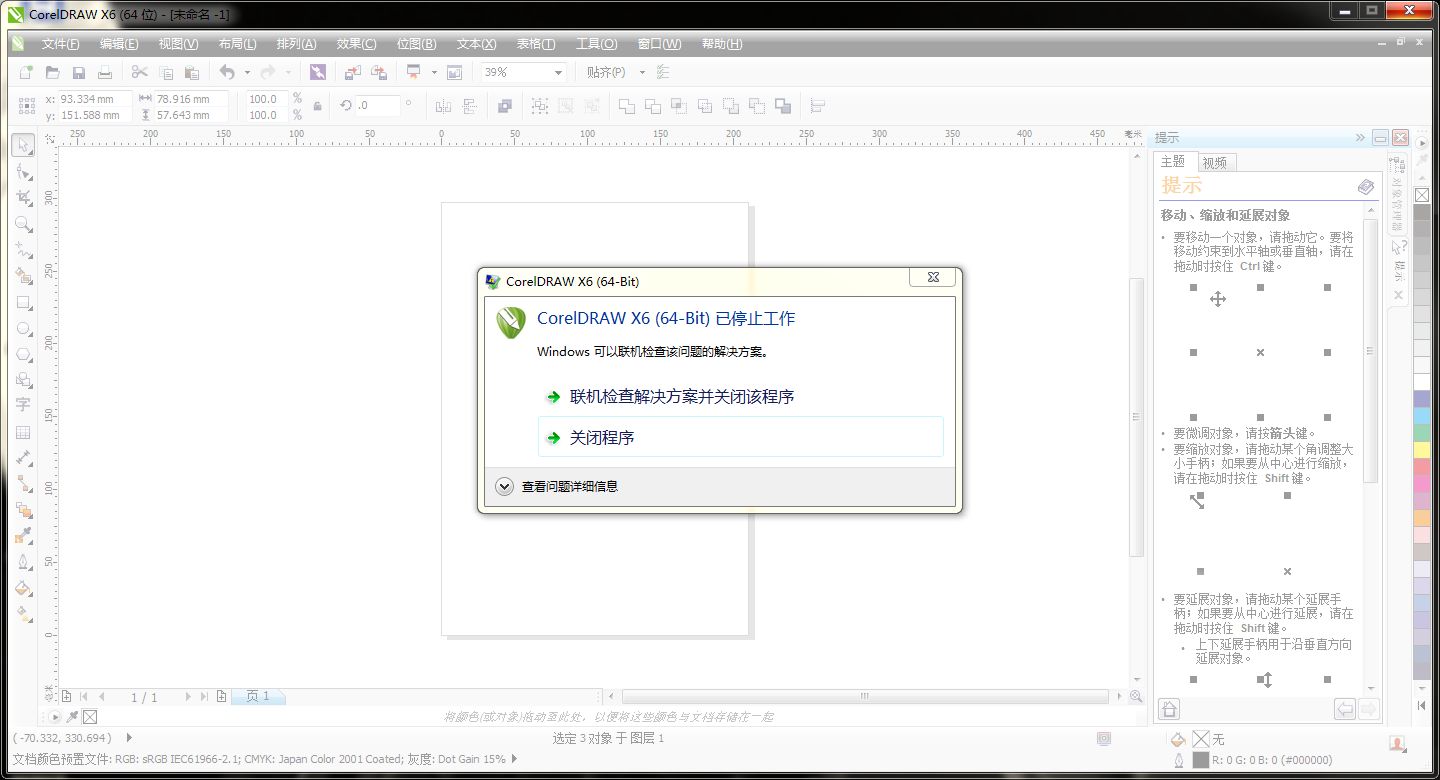Open the 效果(C) menu
Image resolution: width=1440 pixels, height=780 pixels.
357,44
